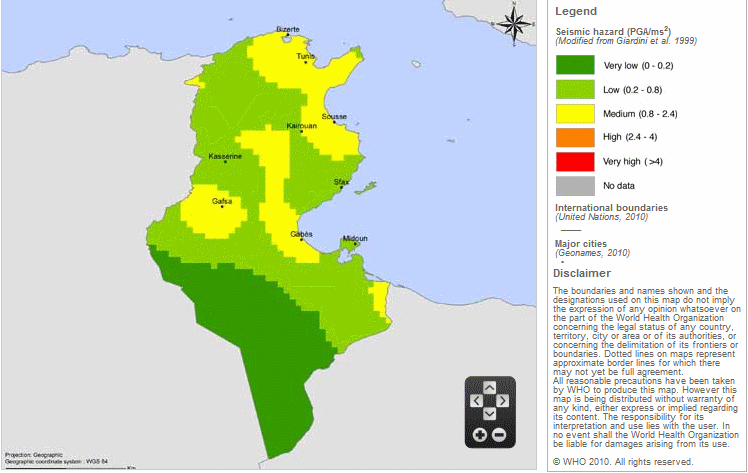The image size is (748, 473).
Task: Click the Projection: Geographic text
Action: click(x=34, y=455)
